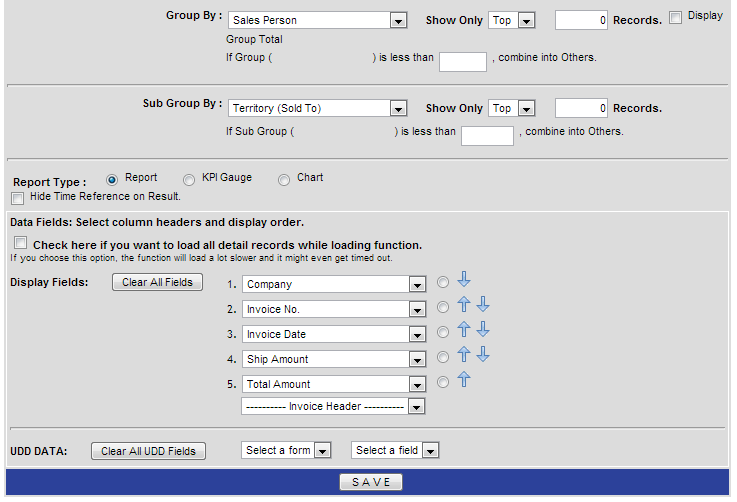Move Ship Amount field up
The width and height of the screenshot is (737, 502).
(463, 356)
